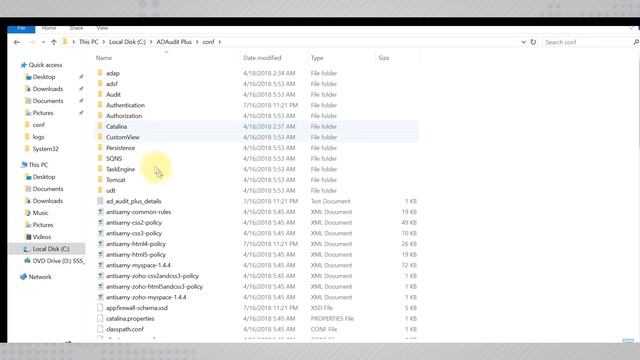Select Local Disk (C:) breadcrumb

click(x=127, y=42)
